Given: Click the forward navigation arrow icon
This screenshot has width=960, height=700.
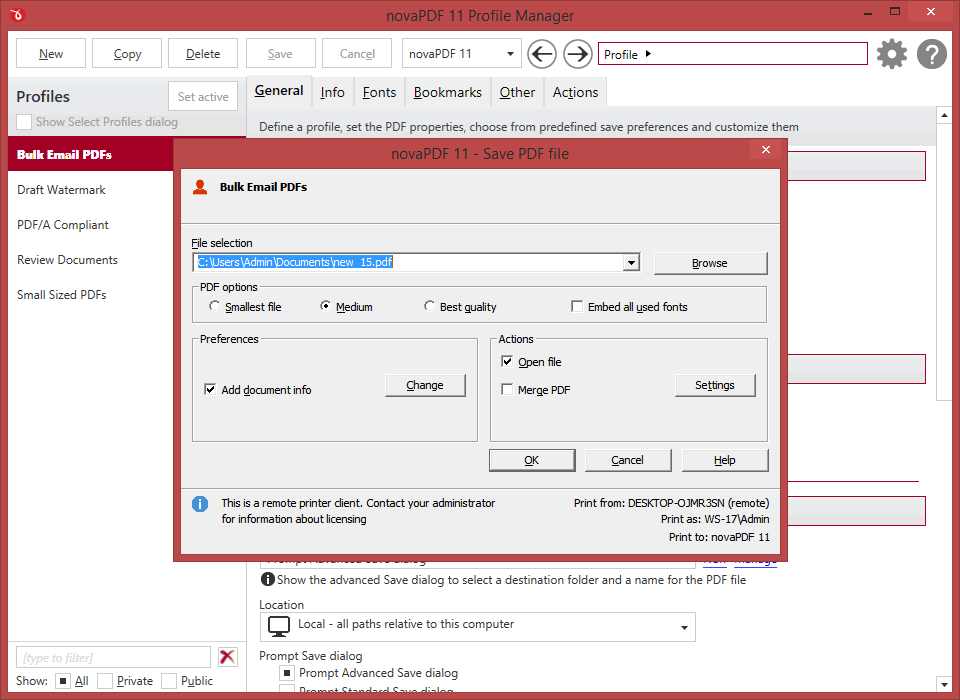Looking at the screenshot, I should click(577, 54).
